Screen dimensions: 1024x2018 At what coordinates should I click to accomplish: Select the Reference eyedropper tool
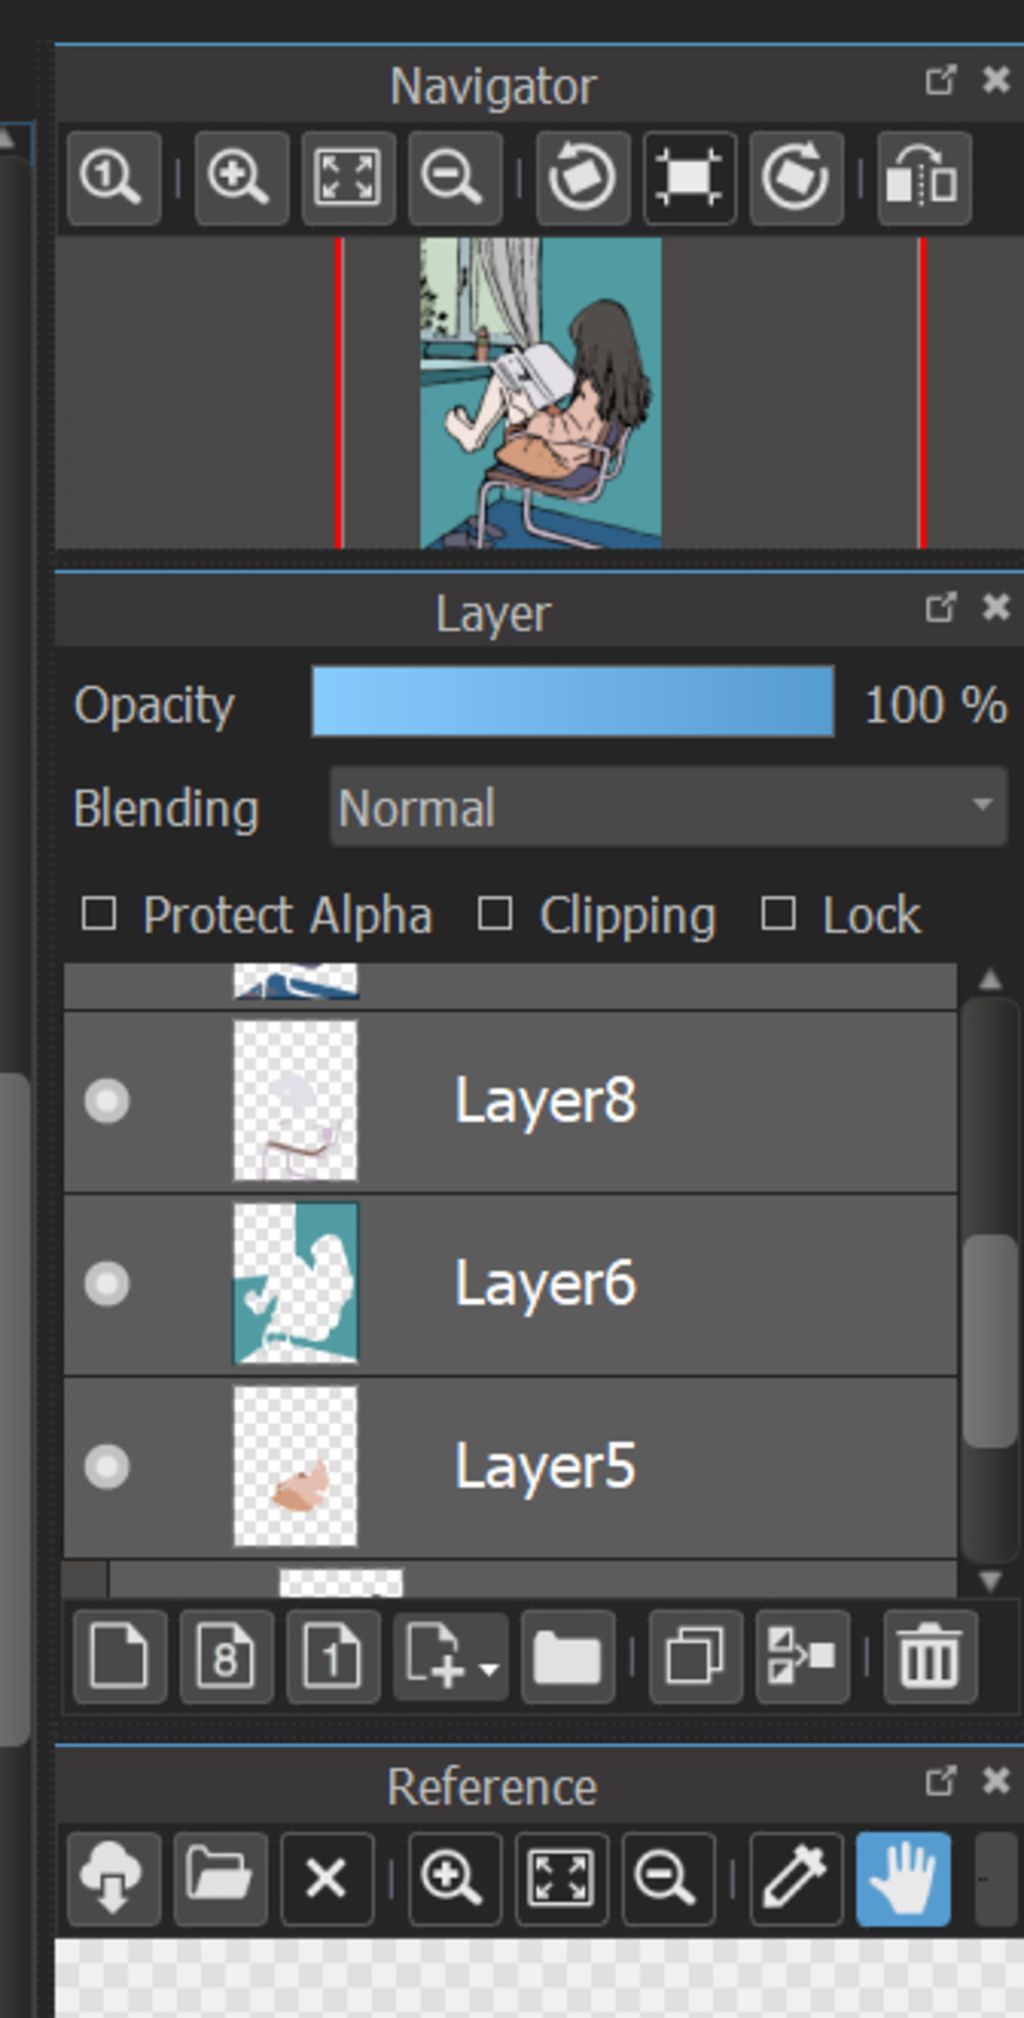pos(795,1879)
